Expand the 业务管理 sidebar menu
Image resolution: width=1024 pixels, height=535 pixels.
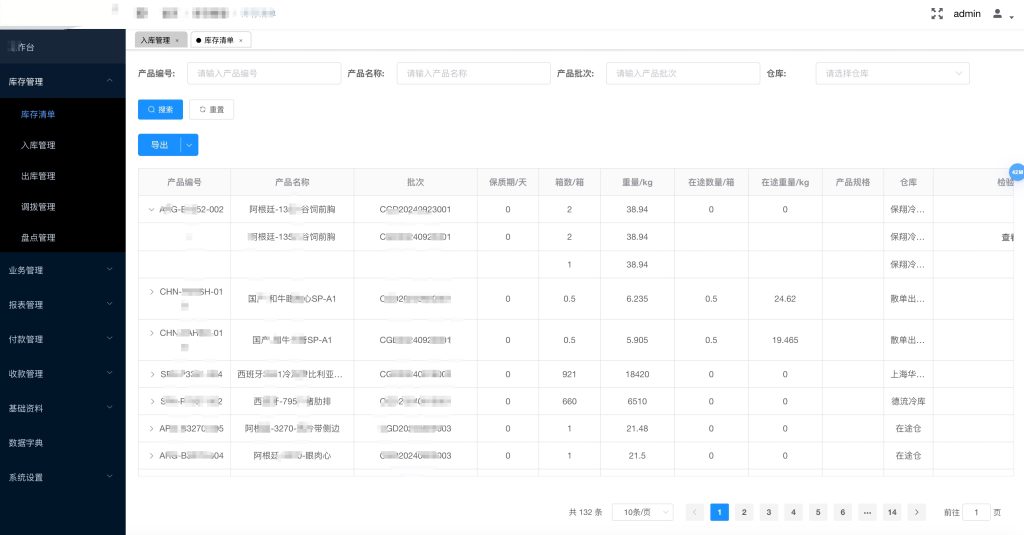(62, 270)
